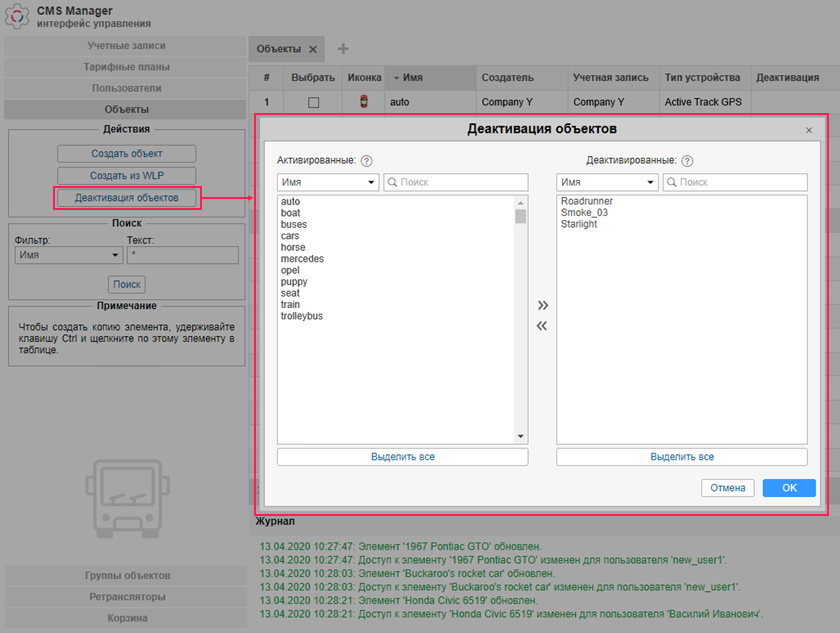Screen dimensions: 840x633
Task: Add new tab with plus icon
Action: coord(343,49)
